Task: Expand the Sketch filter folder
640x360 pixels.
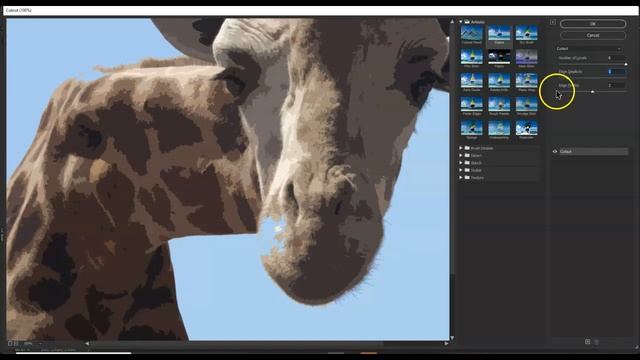Action: tap(461, 163)
